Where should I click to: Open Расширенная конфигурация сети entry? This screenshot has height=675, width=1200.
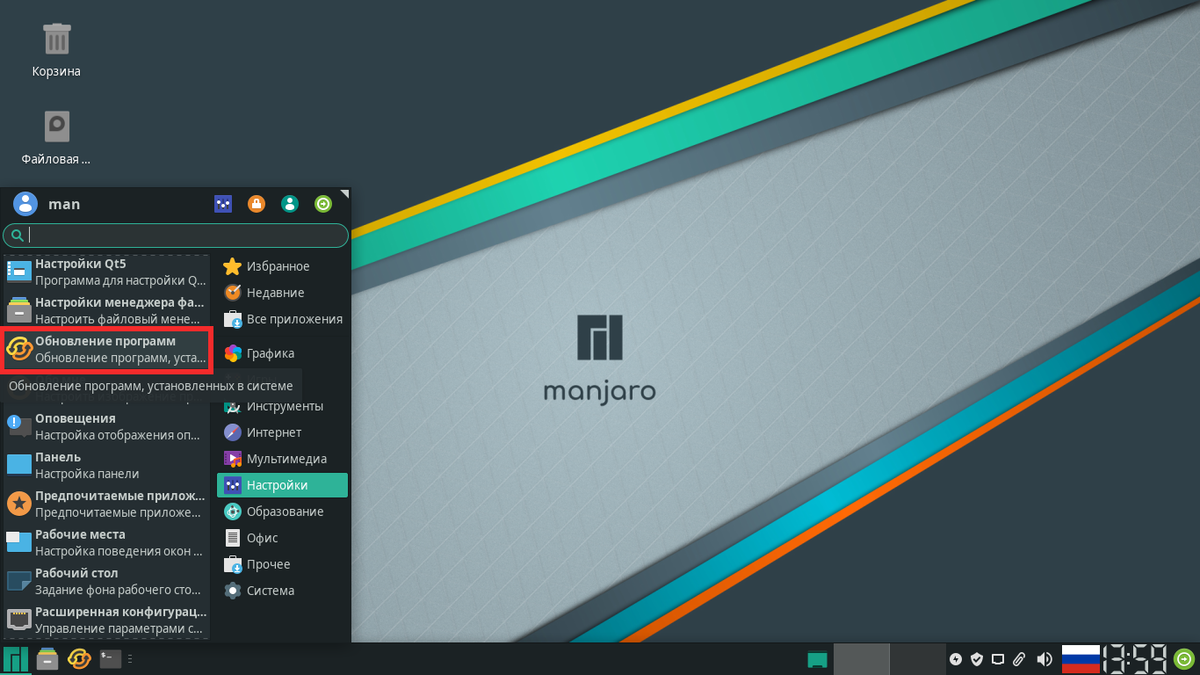pos(107,620)
